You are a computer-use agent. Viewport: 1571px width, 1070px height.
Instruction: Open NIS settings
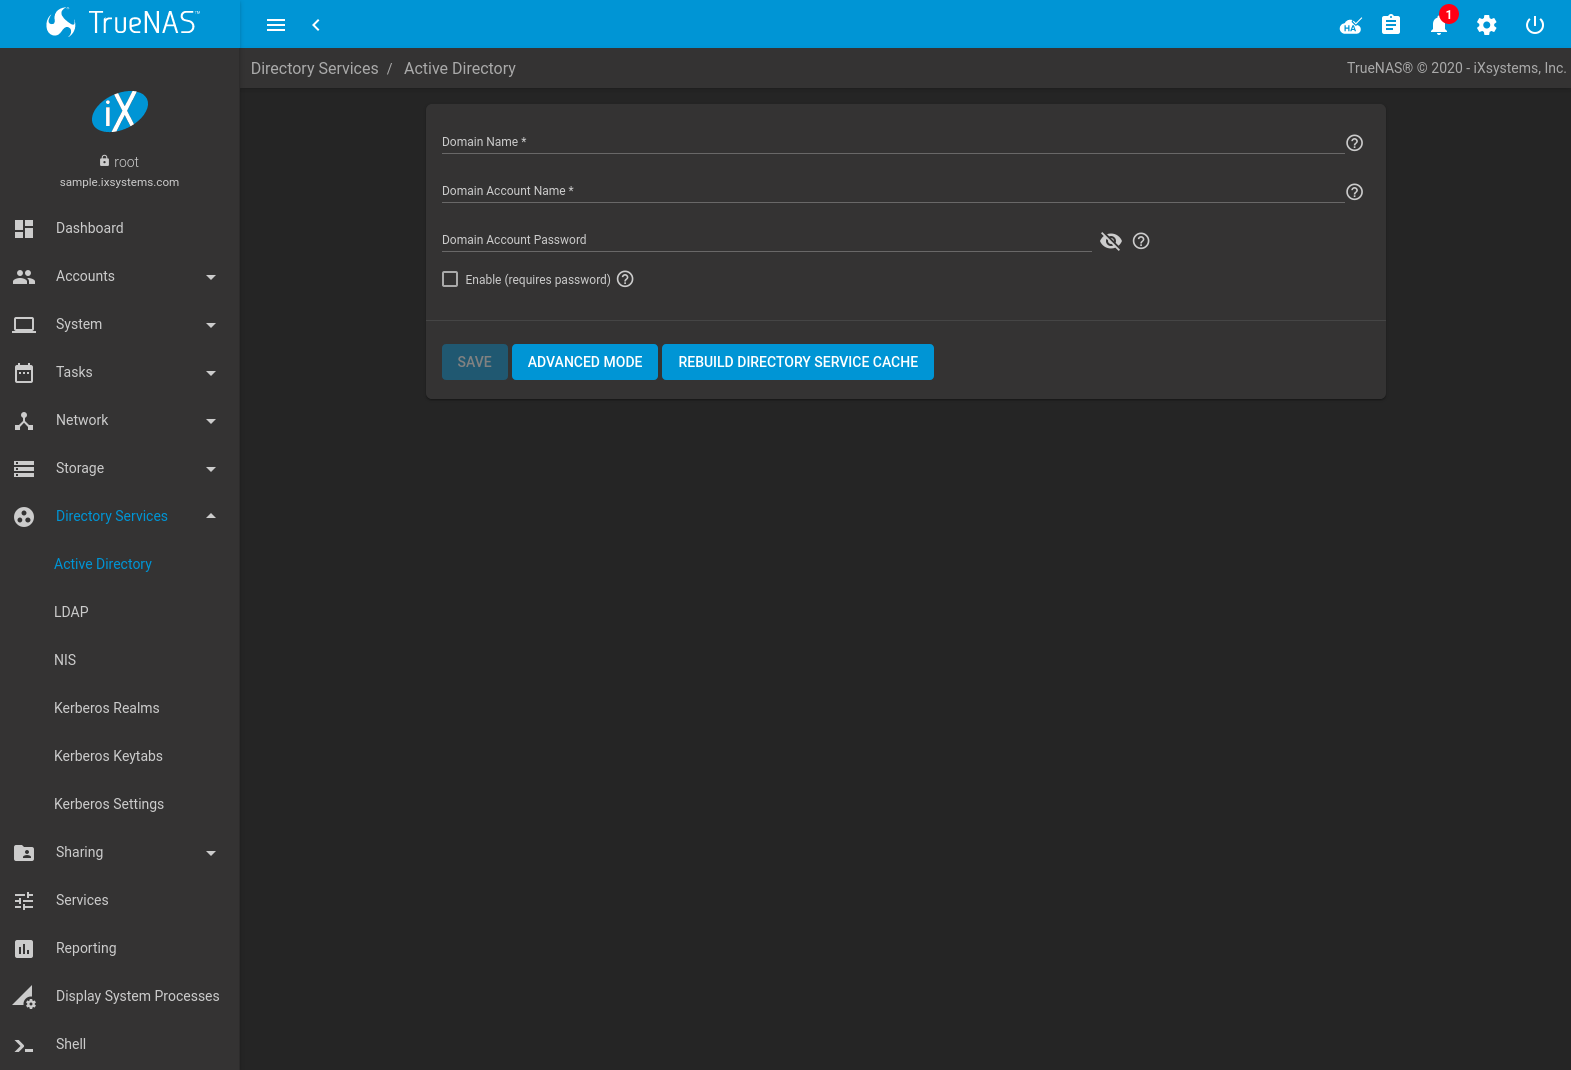(x=65, y=660)
